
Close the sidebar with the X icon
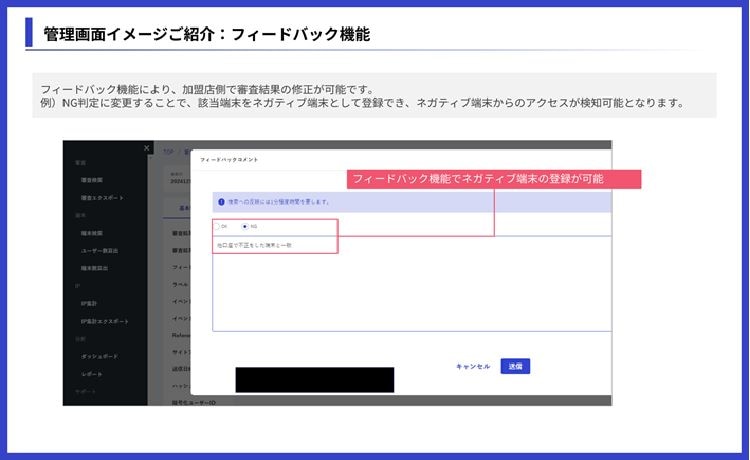point(147,148)
